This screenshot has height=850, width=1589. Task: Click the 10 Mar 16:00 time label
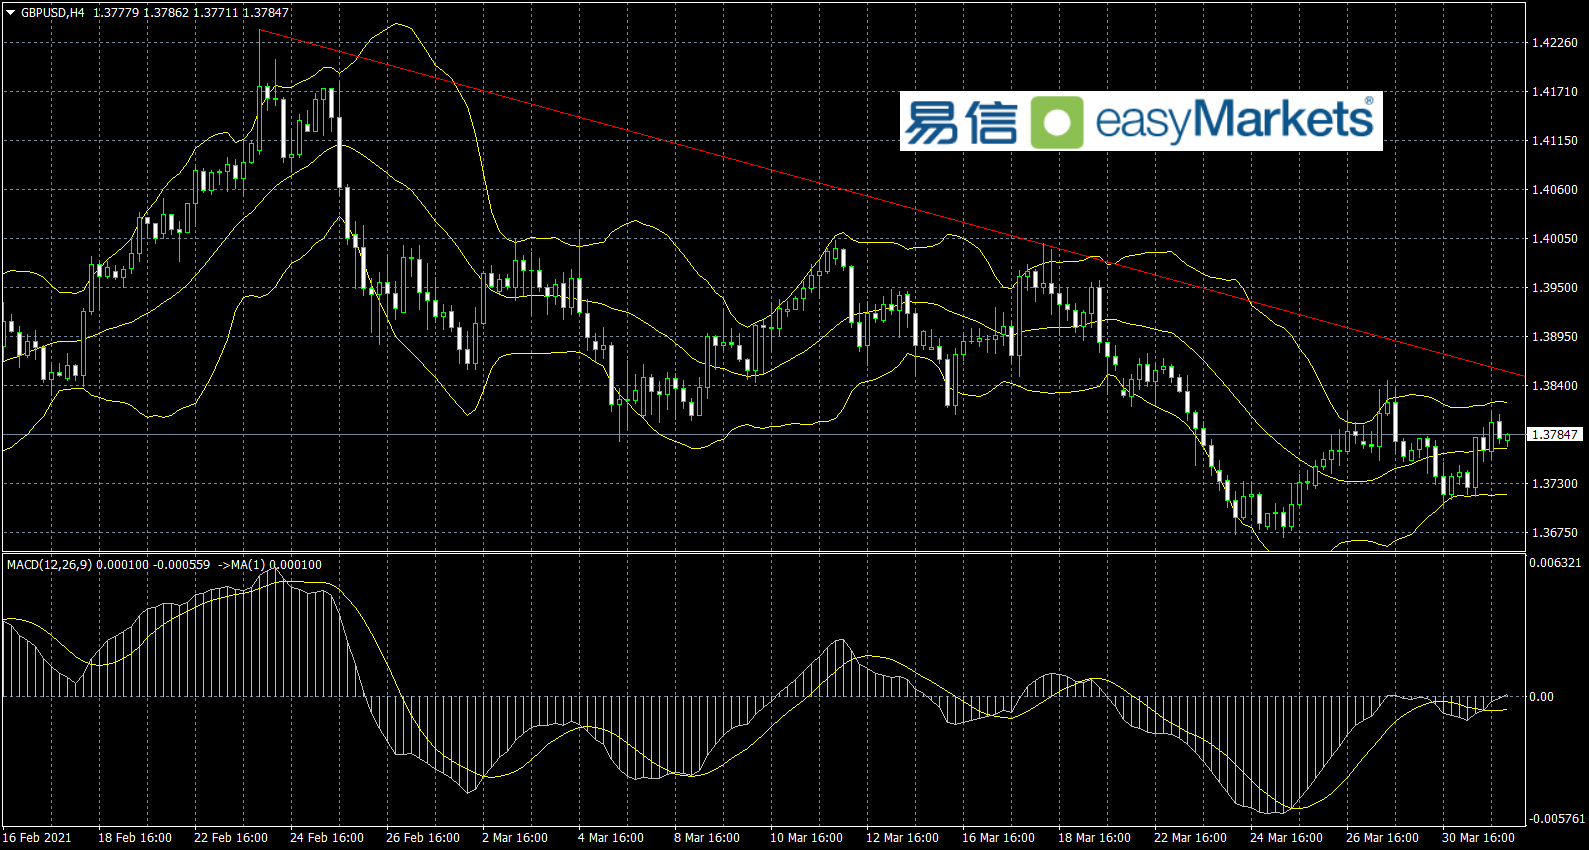click(806, 838)
